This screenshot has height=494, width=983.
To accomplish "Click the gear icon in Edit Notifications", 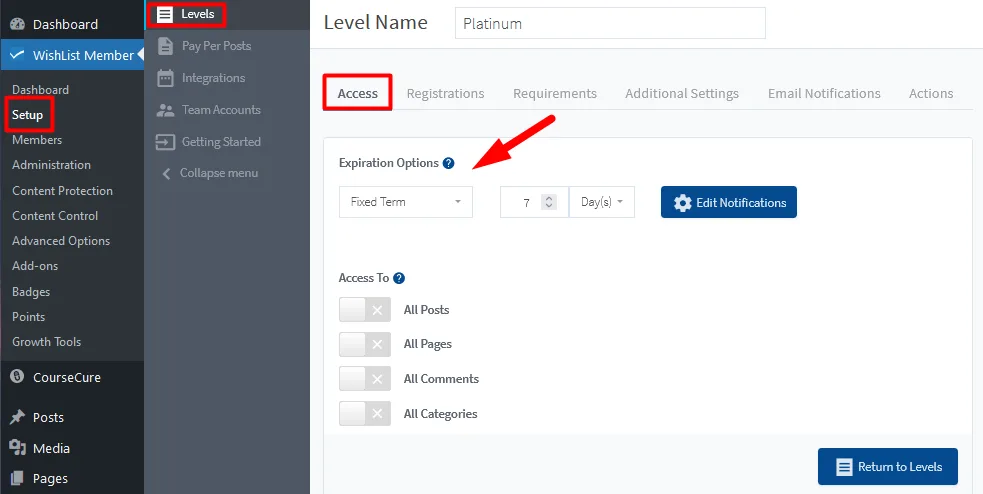I will click(683, 202).
